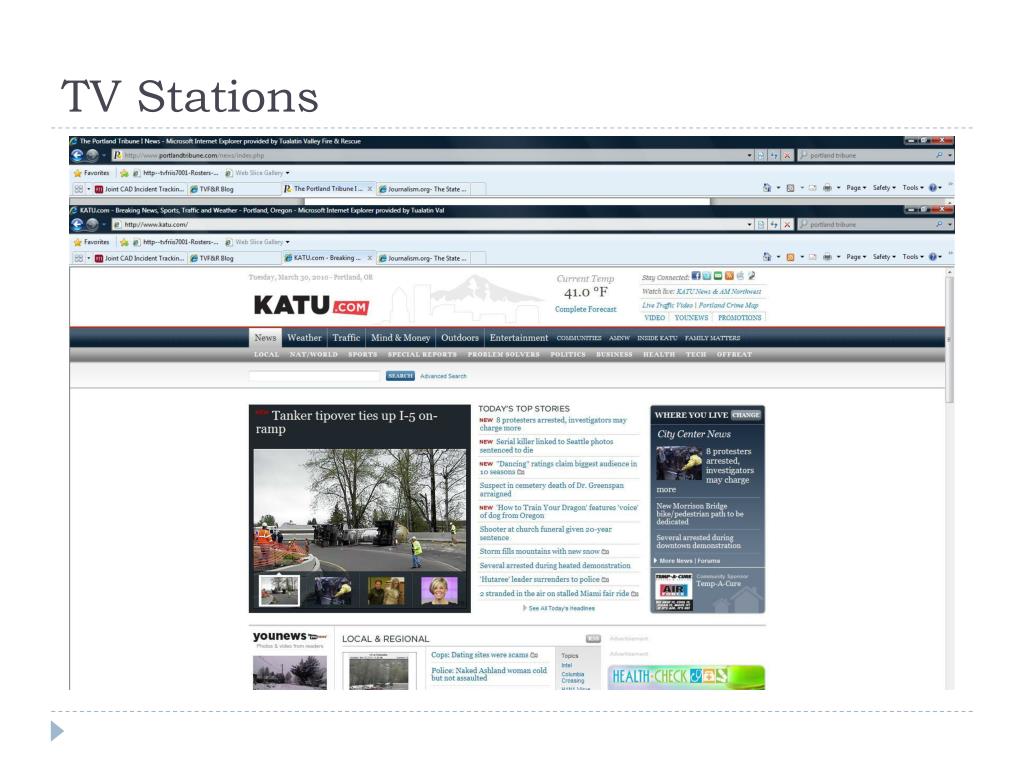Open Page dropdown in KATU window
Screen dimensions: 1024x768
[856, 257]
